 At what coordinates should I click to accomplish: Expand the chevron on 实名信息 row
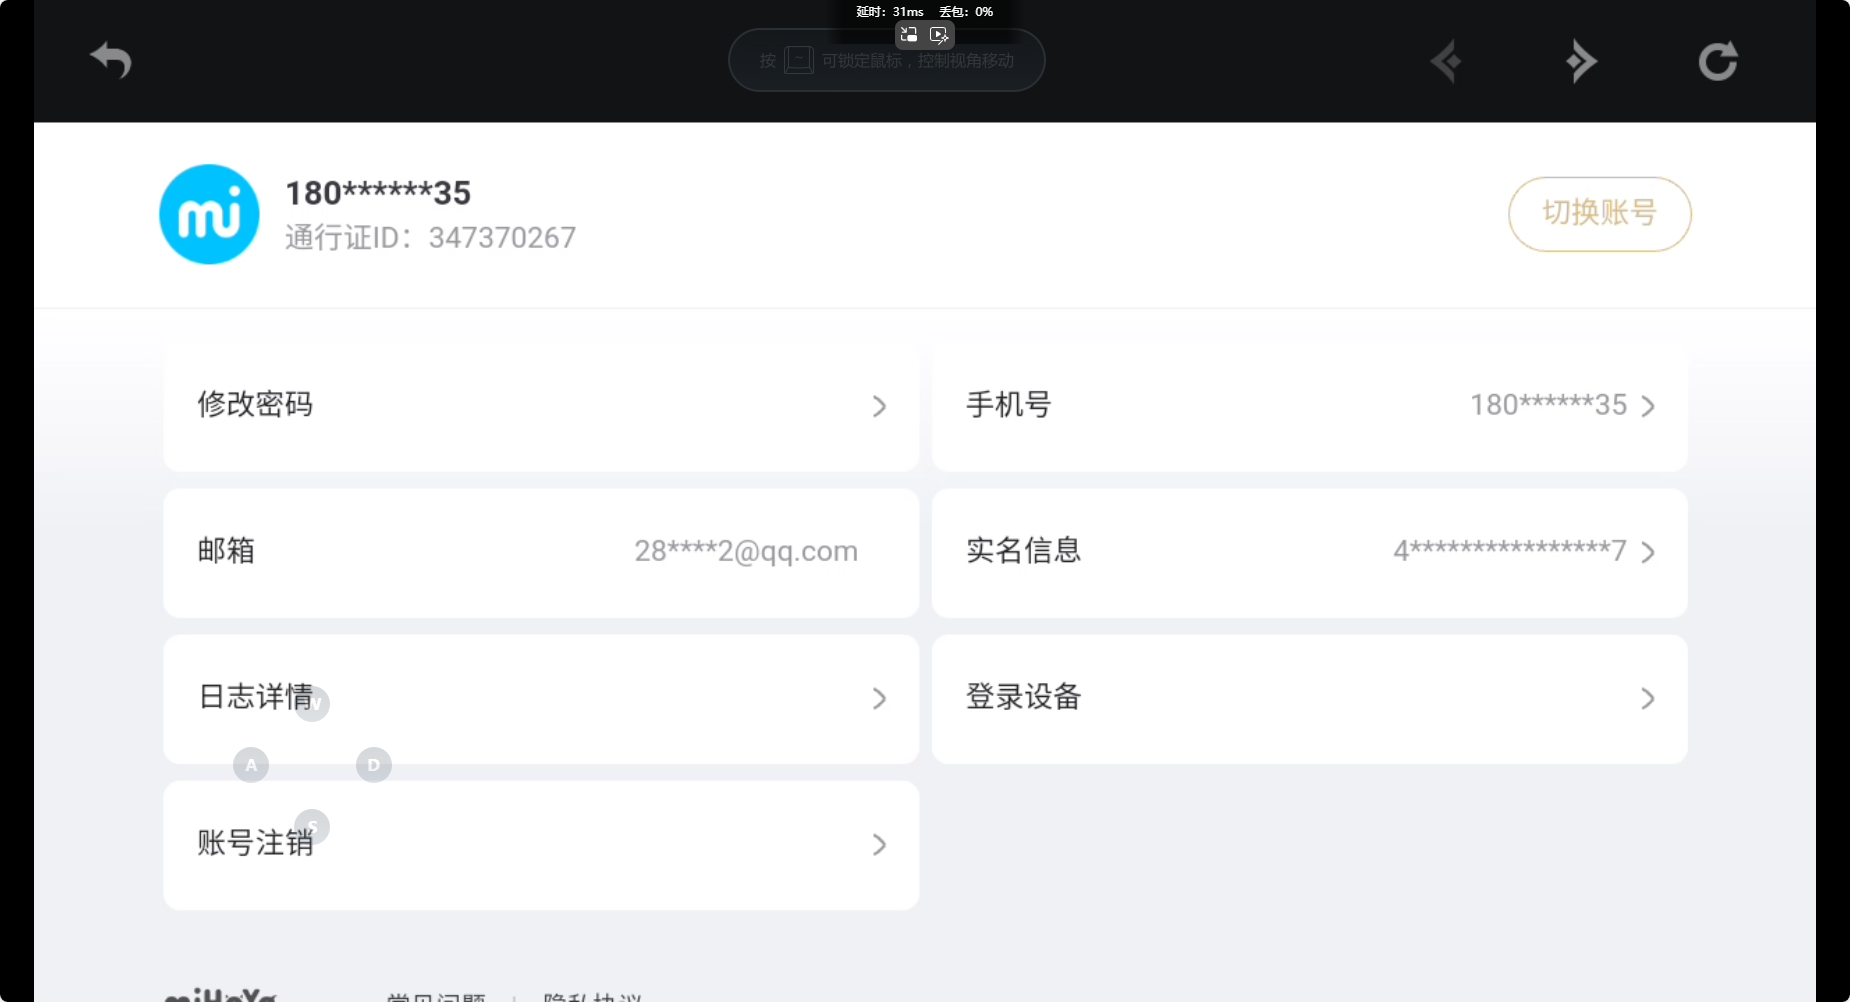point(1648,552)
